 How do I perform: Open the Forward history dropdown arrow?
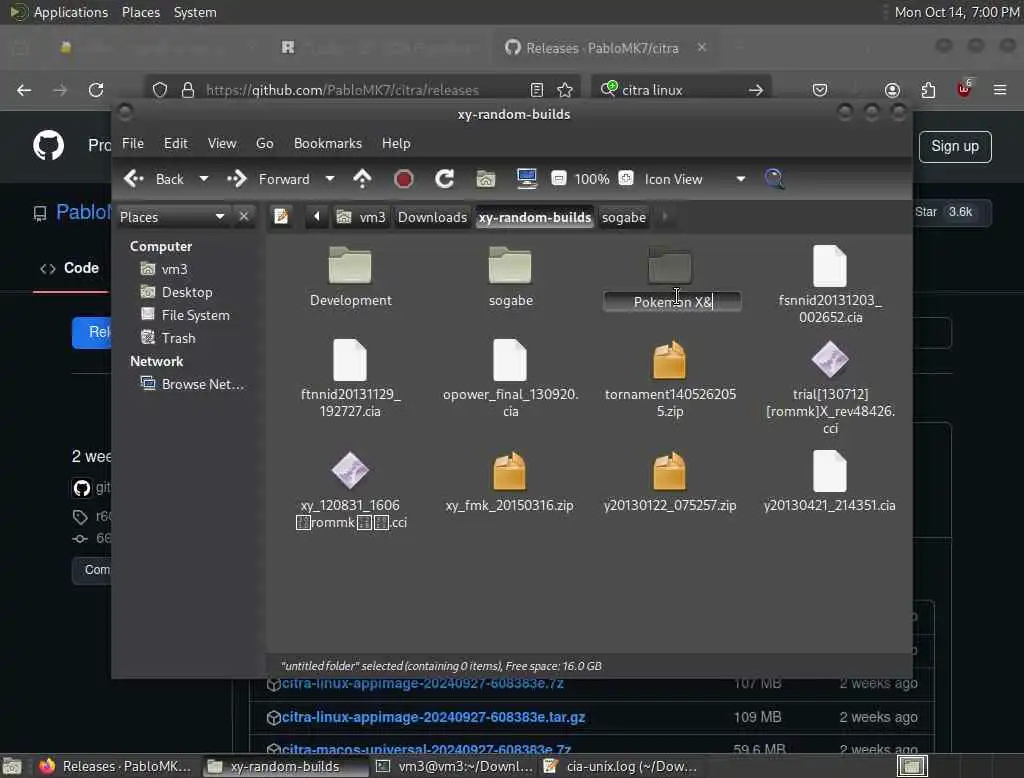[x=330, y=178]
